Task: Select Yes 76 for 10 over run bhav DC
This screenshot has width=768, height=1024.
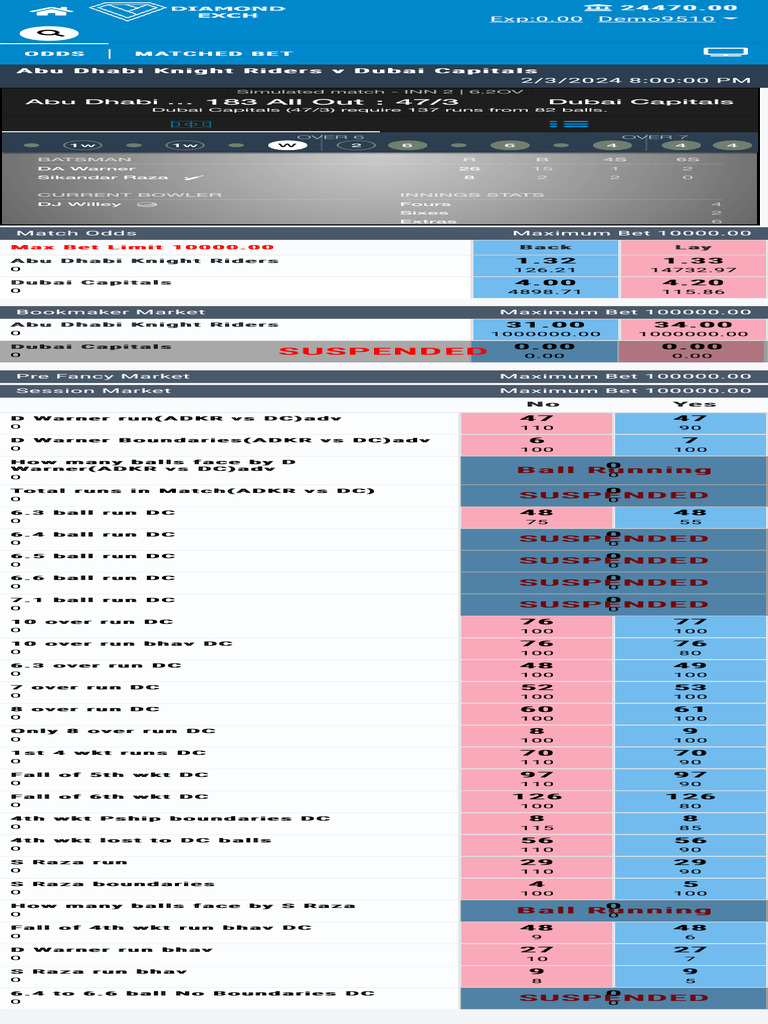Action: click(691, 648)
